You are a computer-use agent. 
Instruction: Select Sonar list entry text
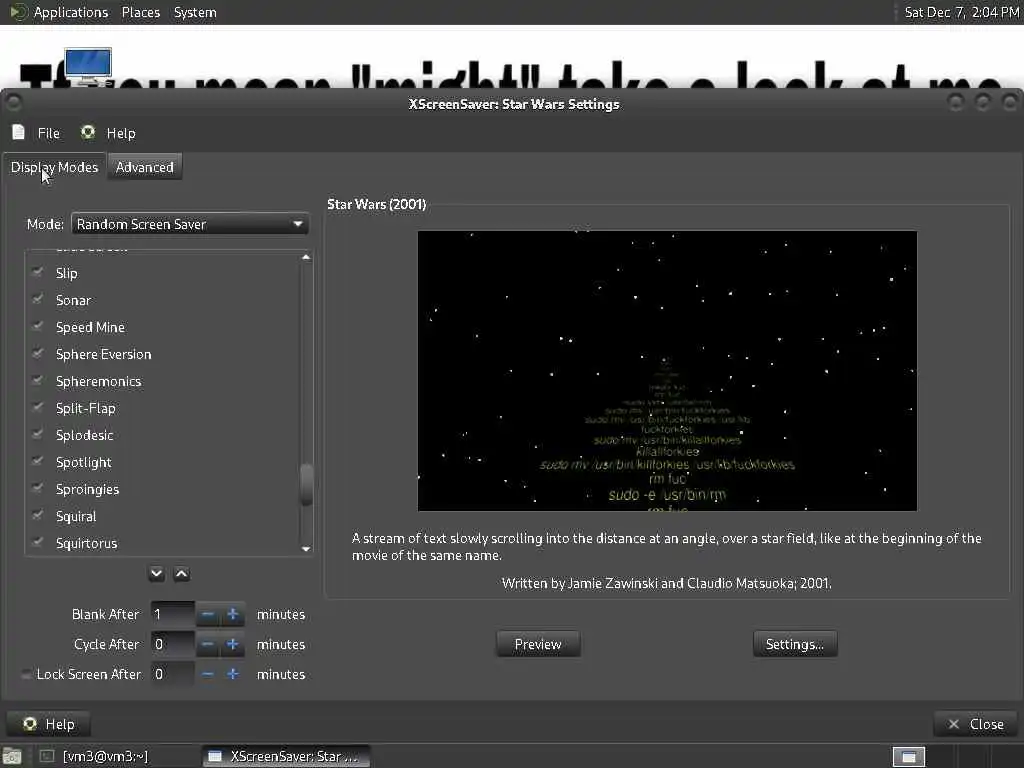point(73,300)
